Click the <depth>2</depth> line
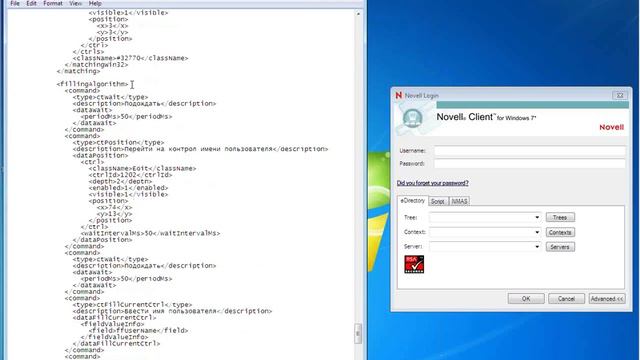 (x=120, y=181)
